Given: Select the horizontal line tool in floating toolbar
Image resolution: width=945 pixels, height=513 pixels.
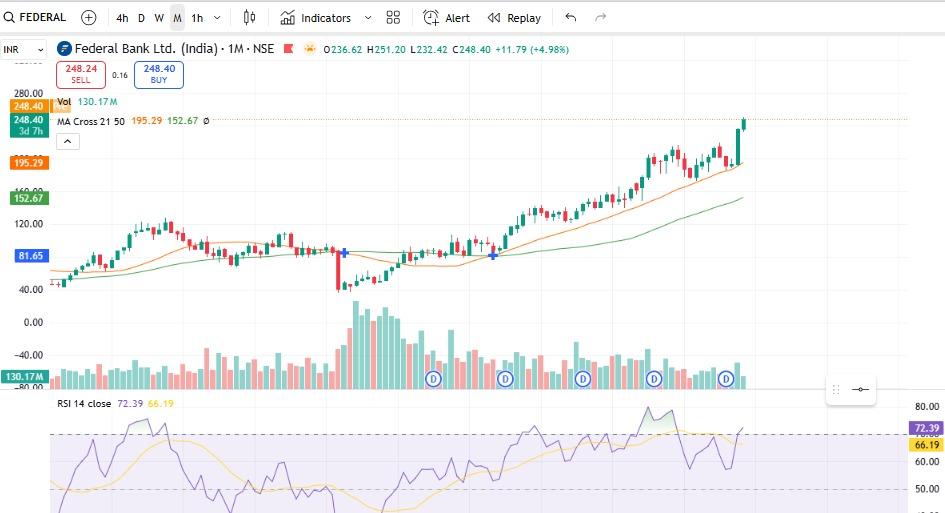Looking at the screenshot, I should point(860,389).
